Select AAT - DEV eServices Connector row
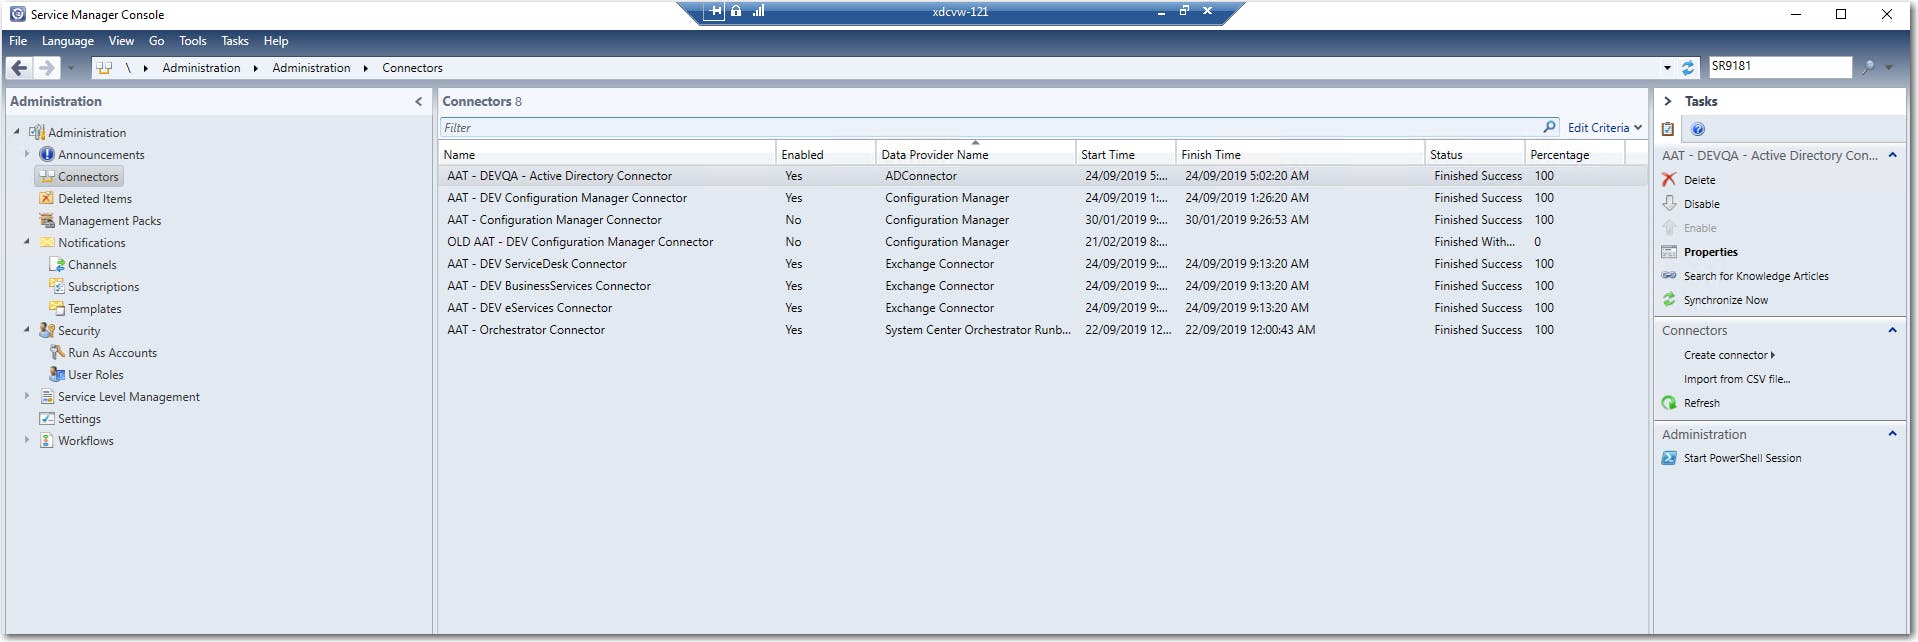Screen dimensions: 1918x642 (x=1043, y=308)
